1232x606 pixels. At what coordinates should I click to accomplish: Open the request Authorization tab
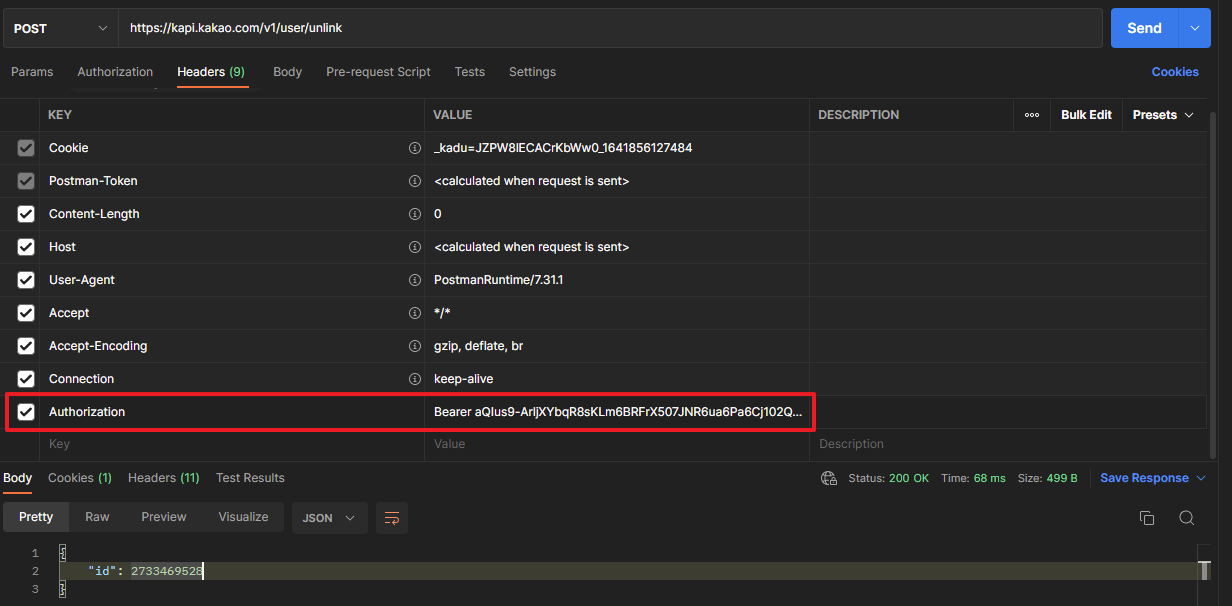[115, 72]
